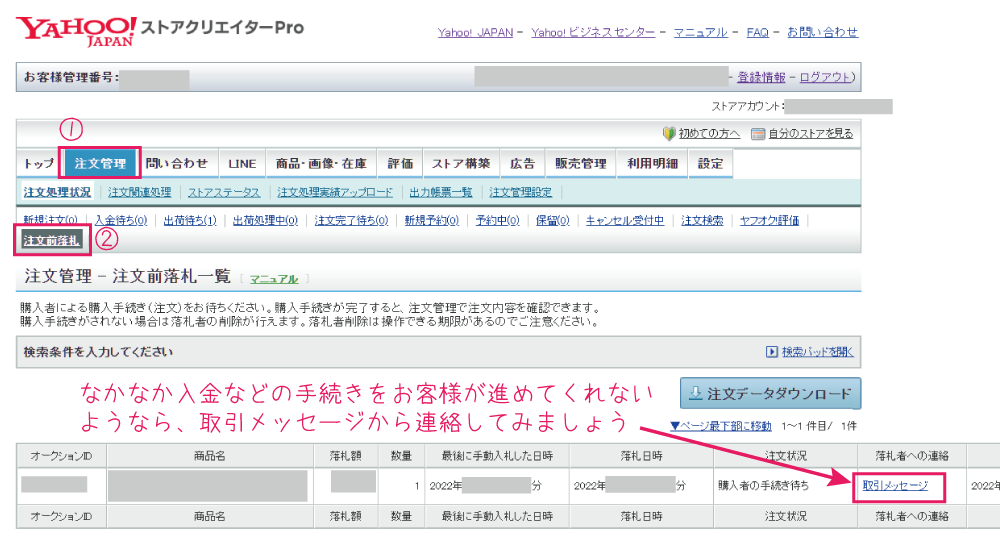Open 自分のストアを見る link

(811, 133)
